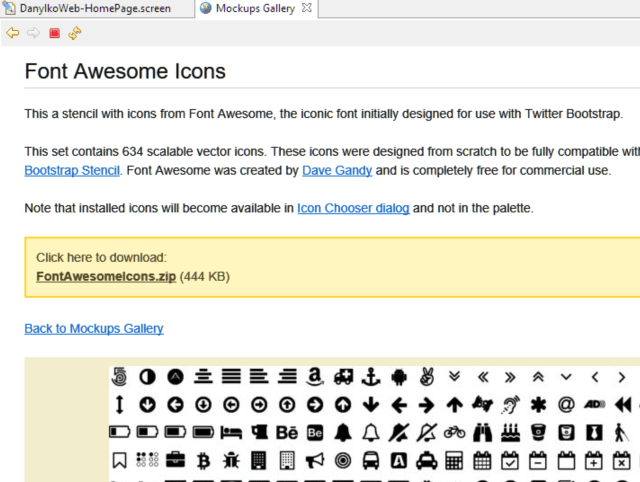Stop page loading with red square button

point(54,33)
